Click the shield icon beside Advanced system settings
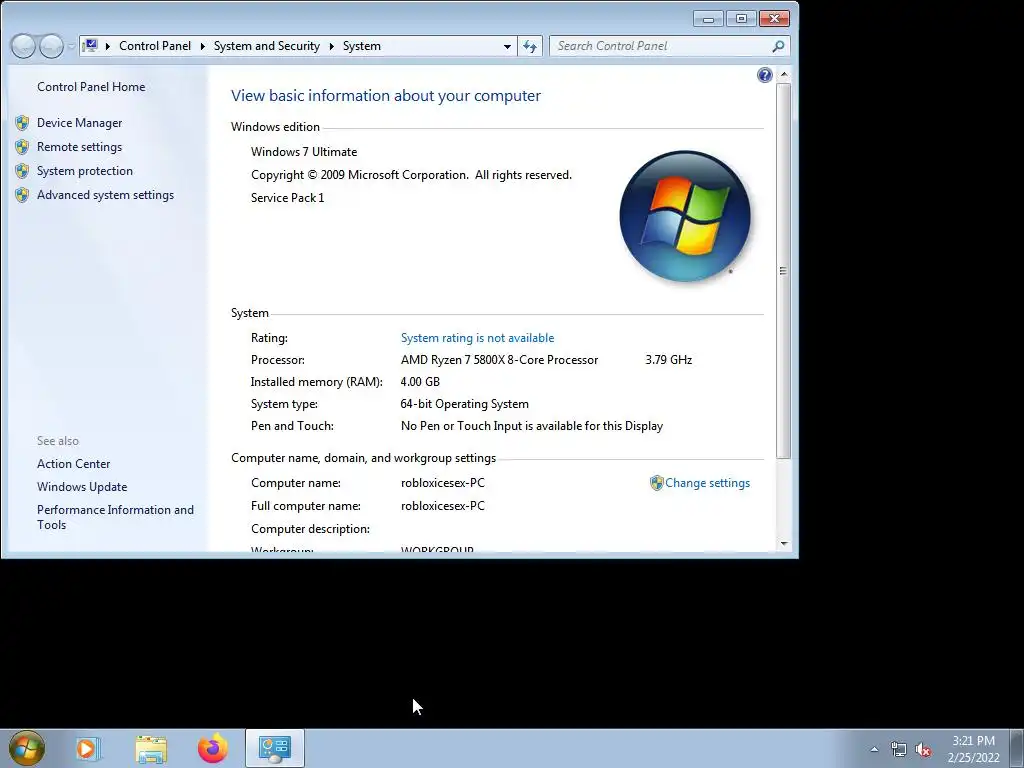 [x=22, y=195]
